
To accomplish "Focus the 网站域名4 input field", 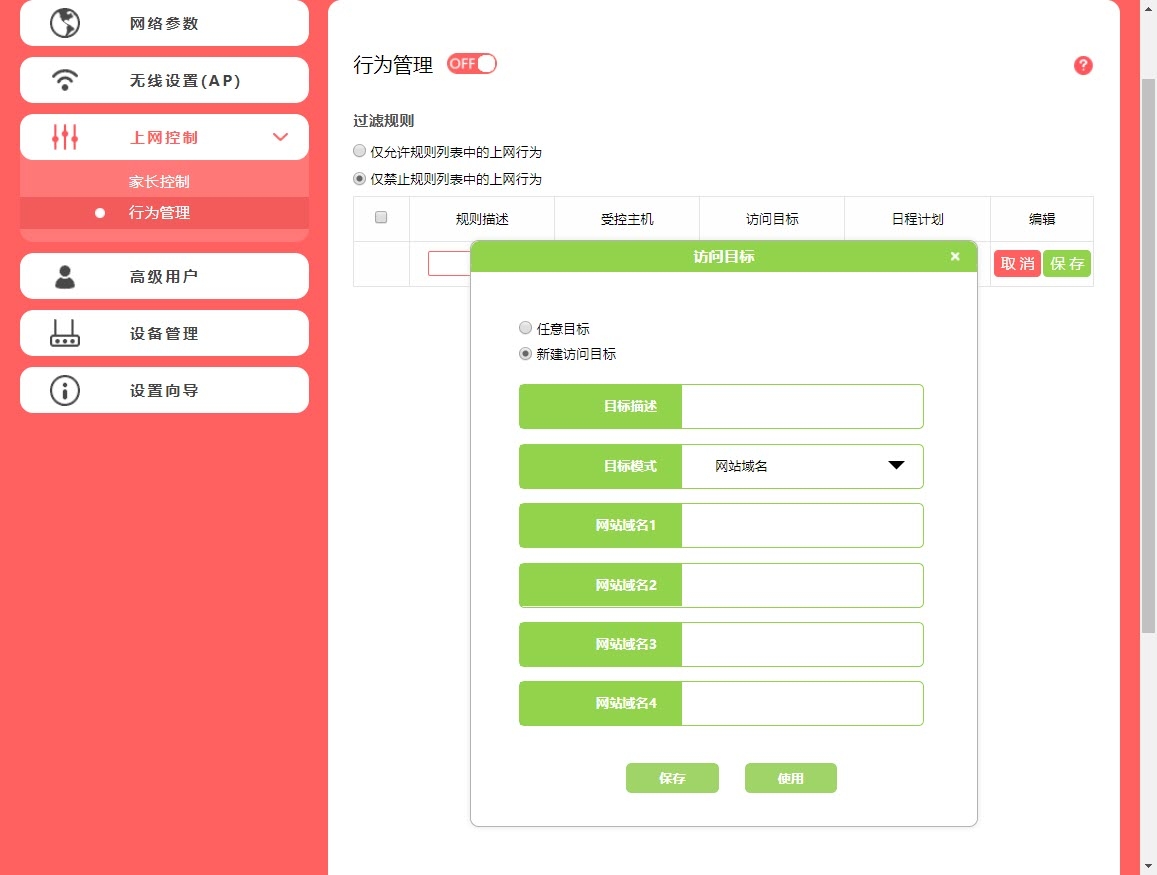I will pos(802,703).
